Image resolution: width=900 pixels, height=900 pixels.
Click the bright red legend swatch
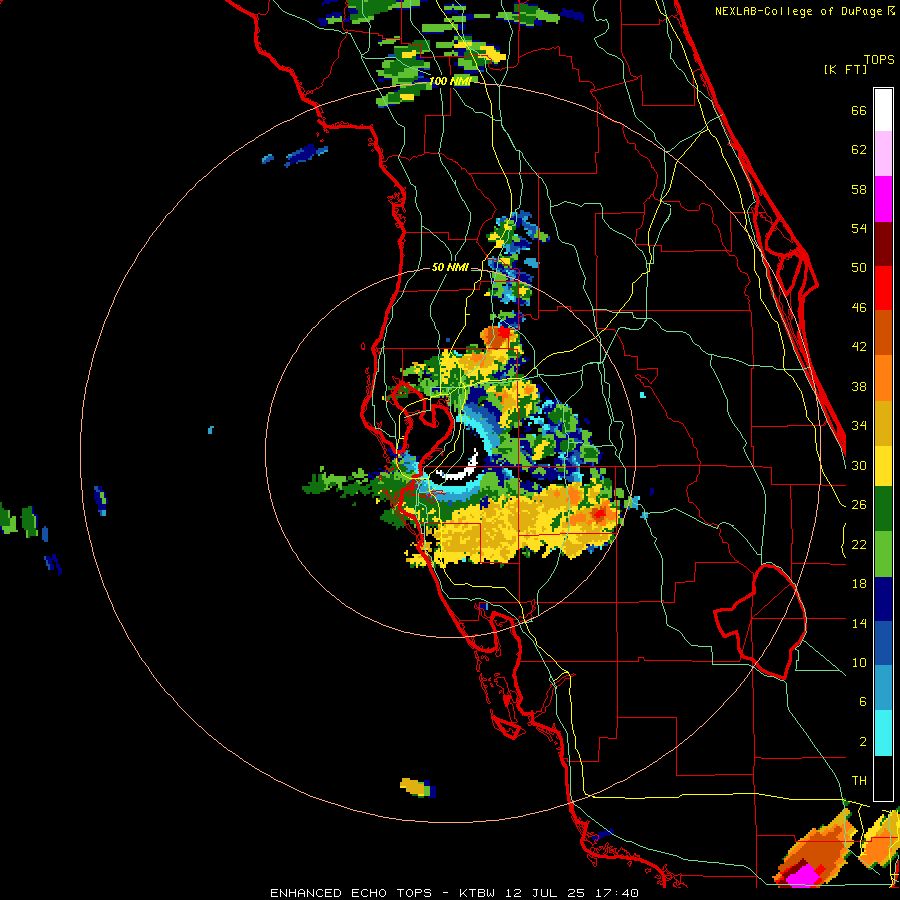pyautogui.click(x=883, y=288)
